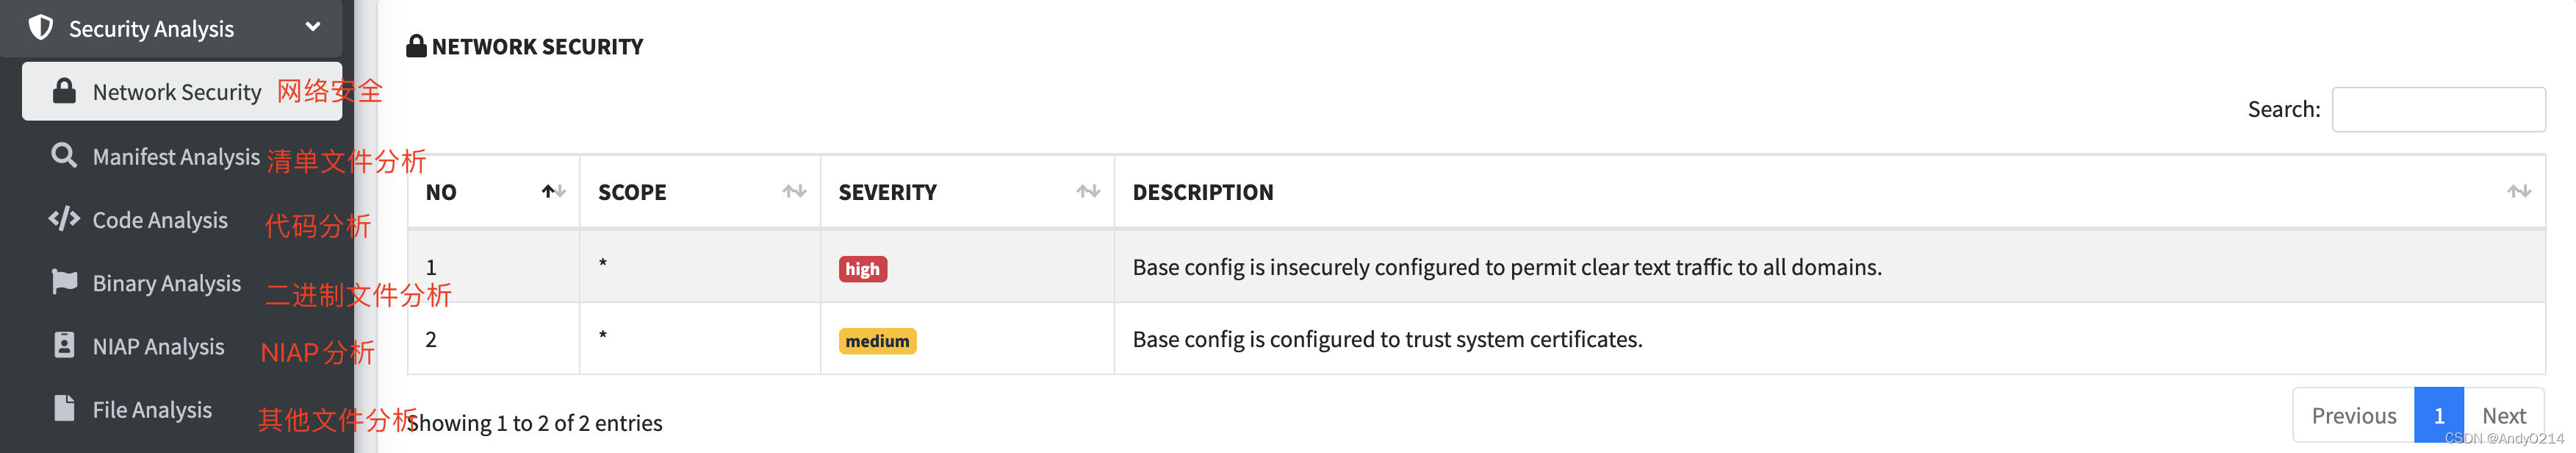
Task: Collapse the Security Analysis menu chevron
Action: pyautogui.click(x=313, y=27)
